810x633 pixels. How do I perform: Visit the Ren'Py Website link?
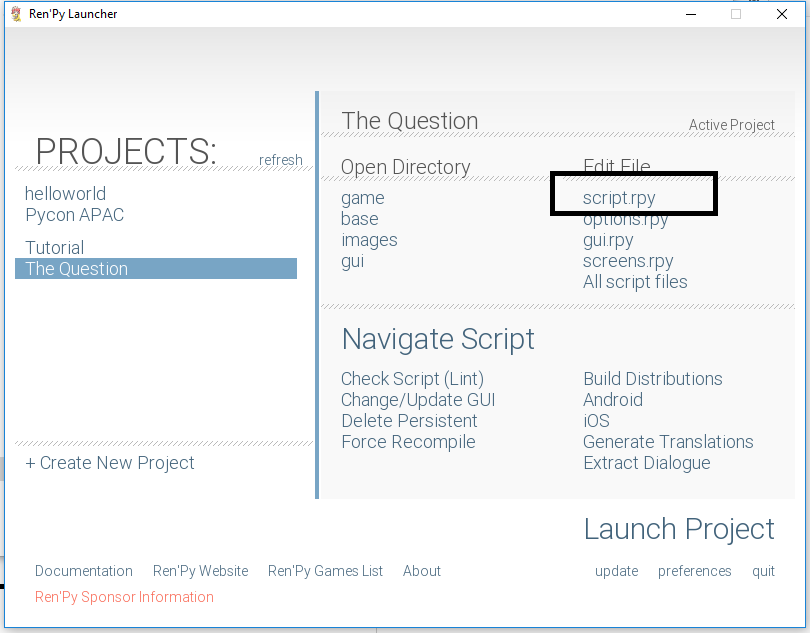click(200, 571)
